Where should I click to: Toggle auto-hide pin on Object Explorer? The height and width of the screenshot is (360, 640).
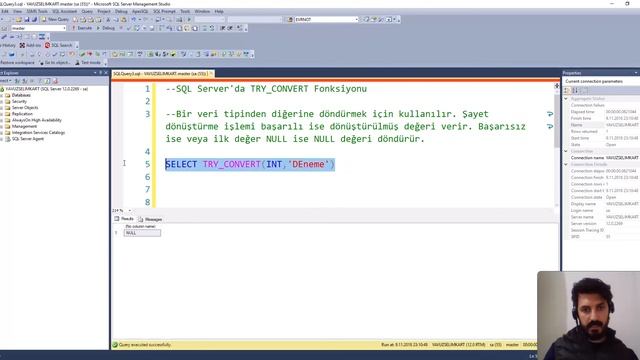point(100,73)
